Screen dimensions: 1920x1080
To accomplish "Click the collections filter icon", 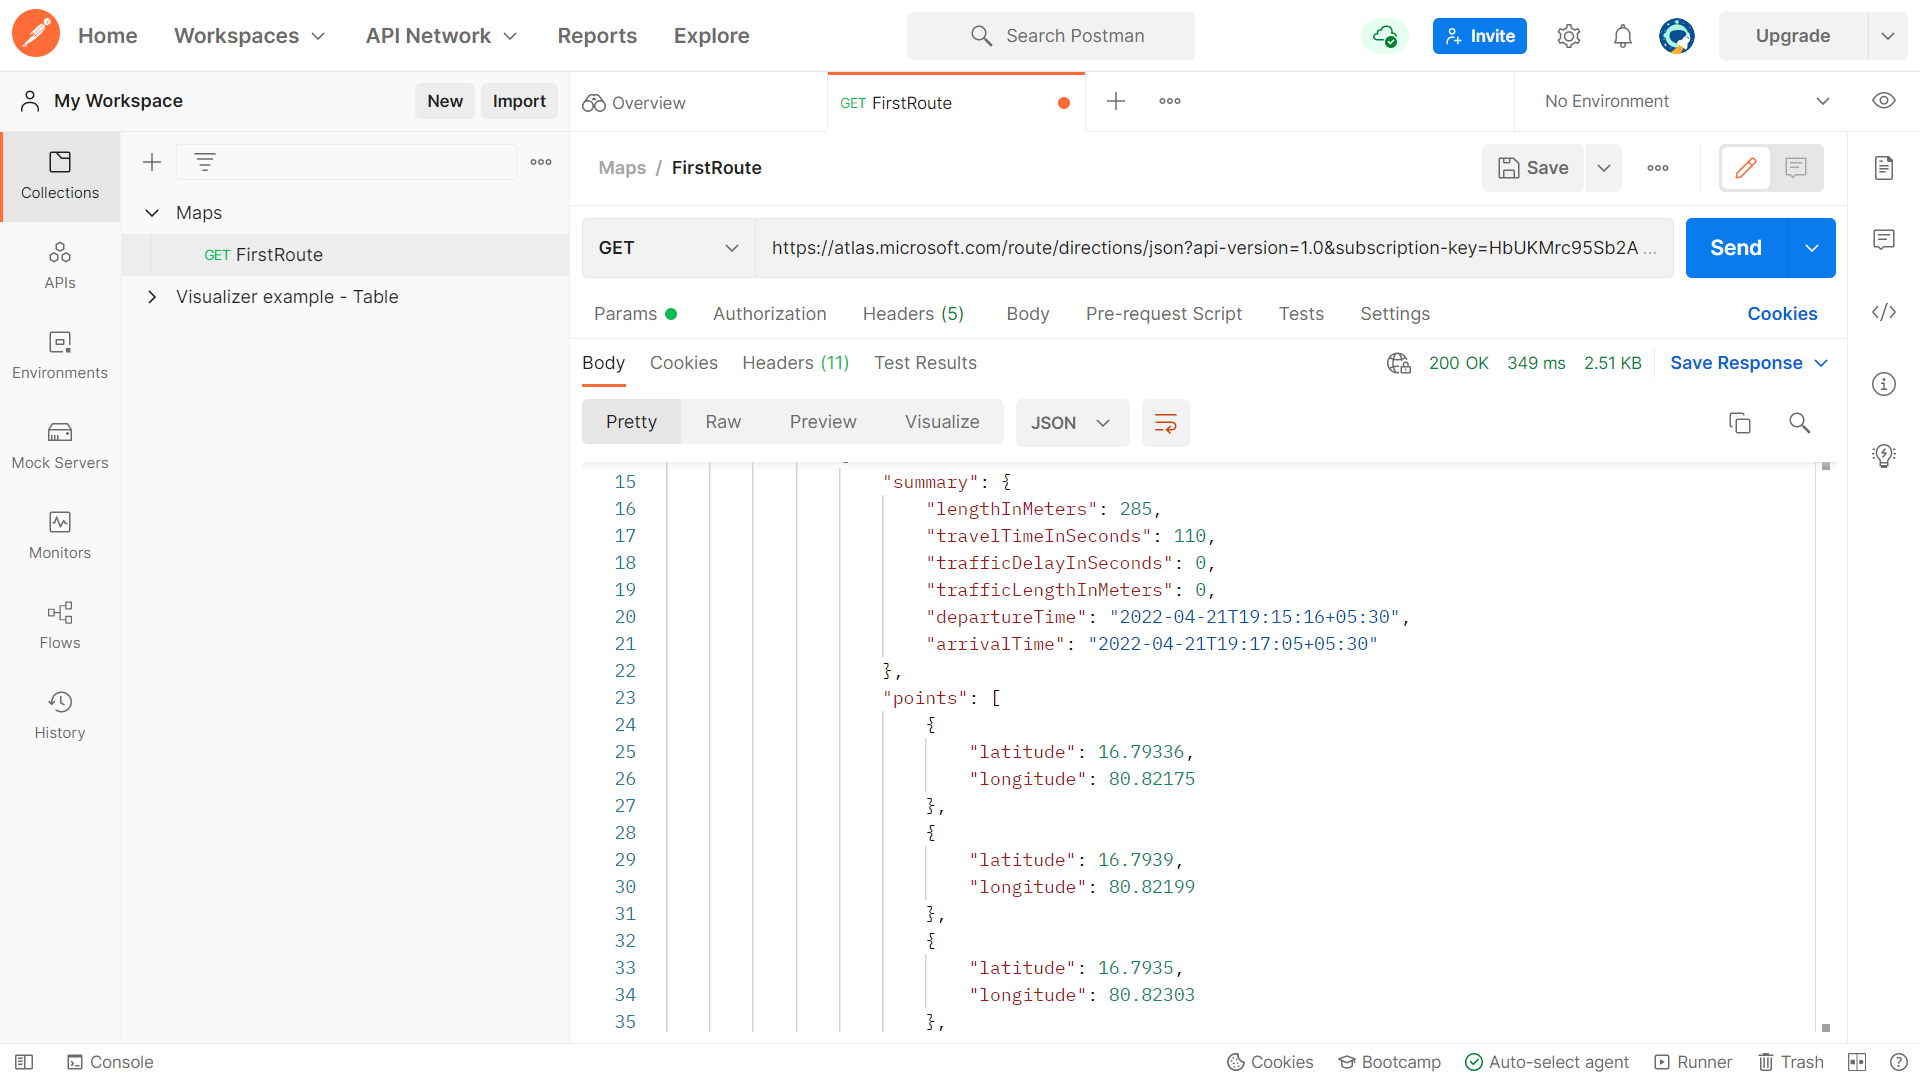I will tap(205, 162).
